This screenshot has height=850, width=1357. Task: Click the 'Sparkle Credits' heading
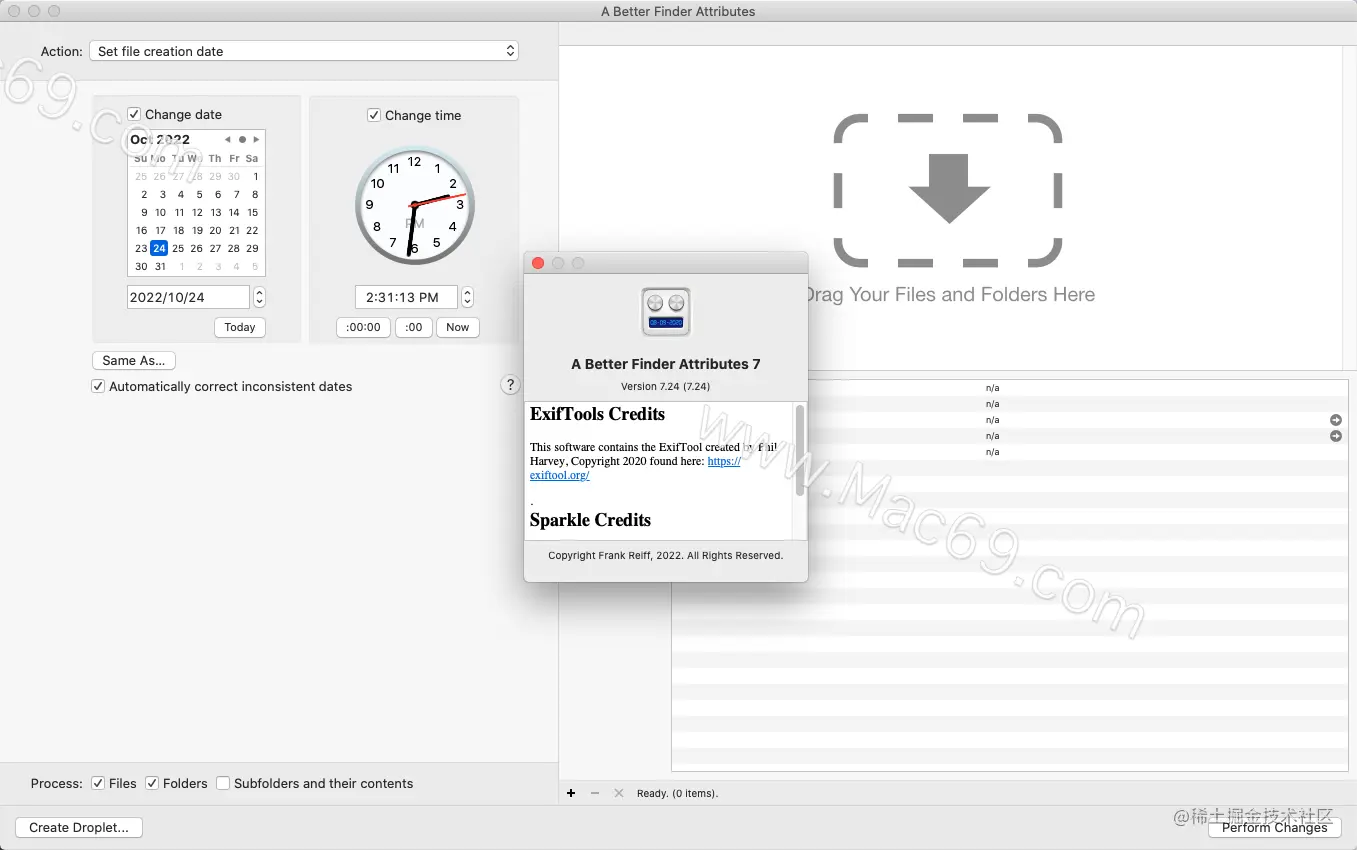click(590, 520)
